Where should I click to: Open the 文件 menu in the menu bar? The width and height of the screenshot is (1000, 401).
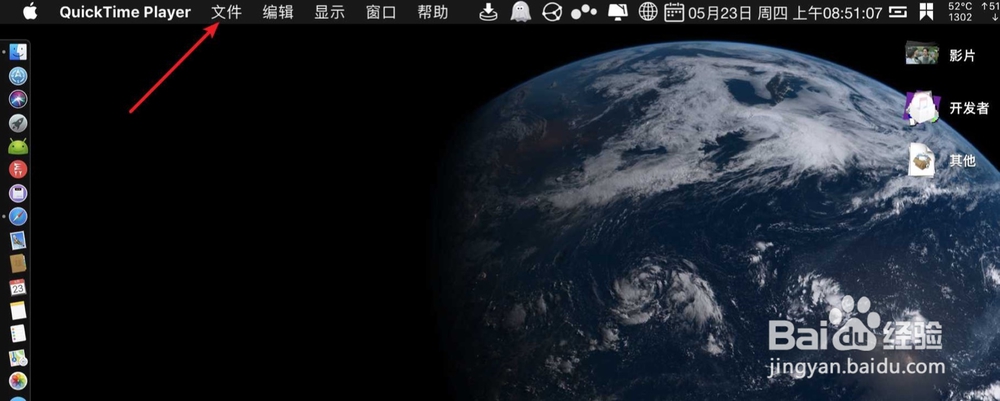[226, 12]
